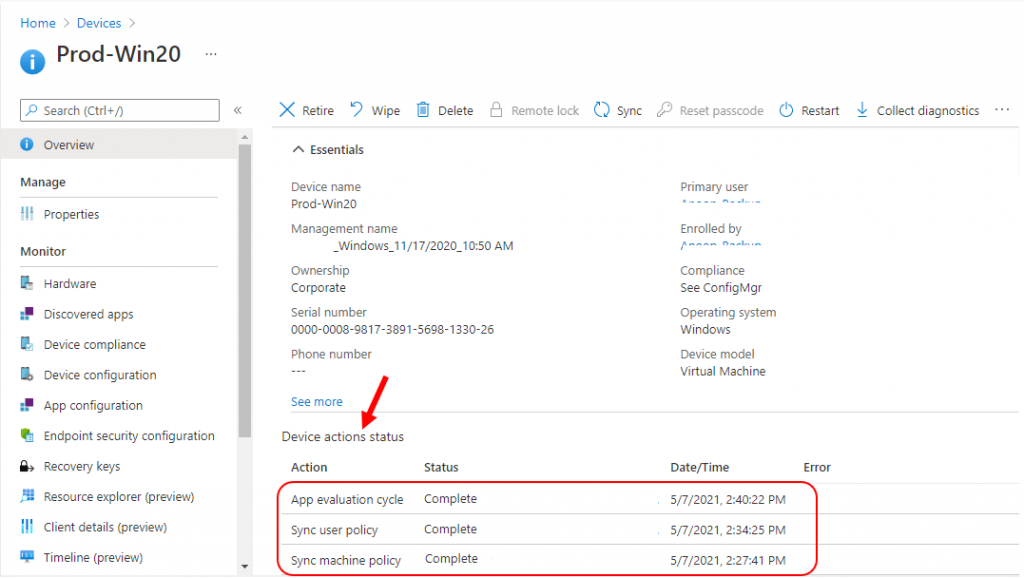Open the ellipsis menu next to Prod-Win20

pos(210,54)
